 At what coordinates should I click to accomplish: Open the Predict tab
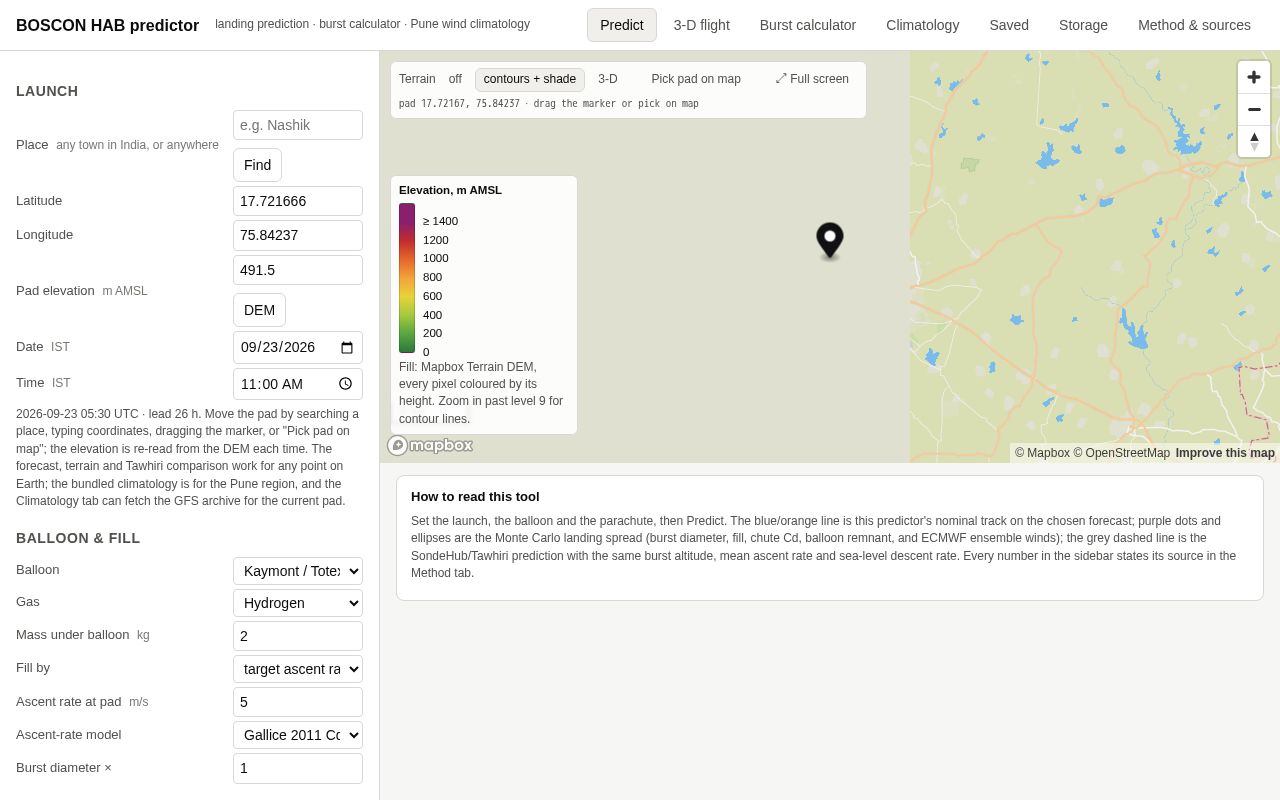622,25
